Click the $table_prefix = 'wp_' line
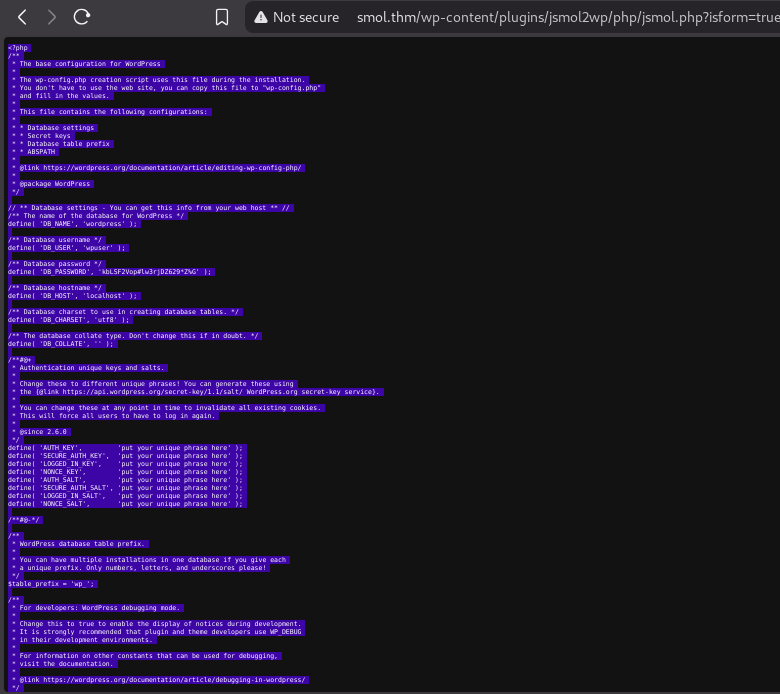Viewport: 780px width, 694px height. click(x=51, y=583)
